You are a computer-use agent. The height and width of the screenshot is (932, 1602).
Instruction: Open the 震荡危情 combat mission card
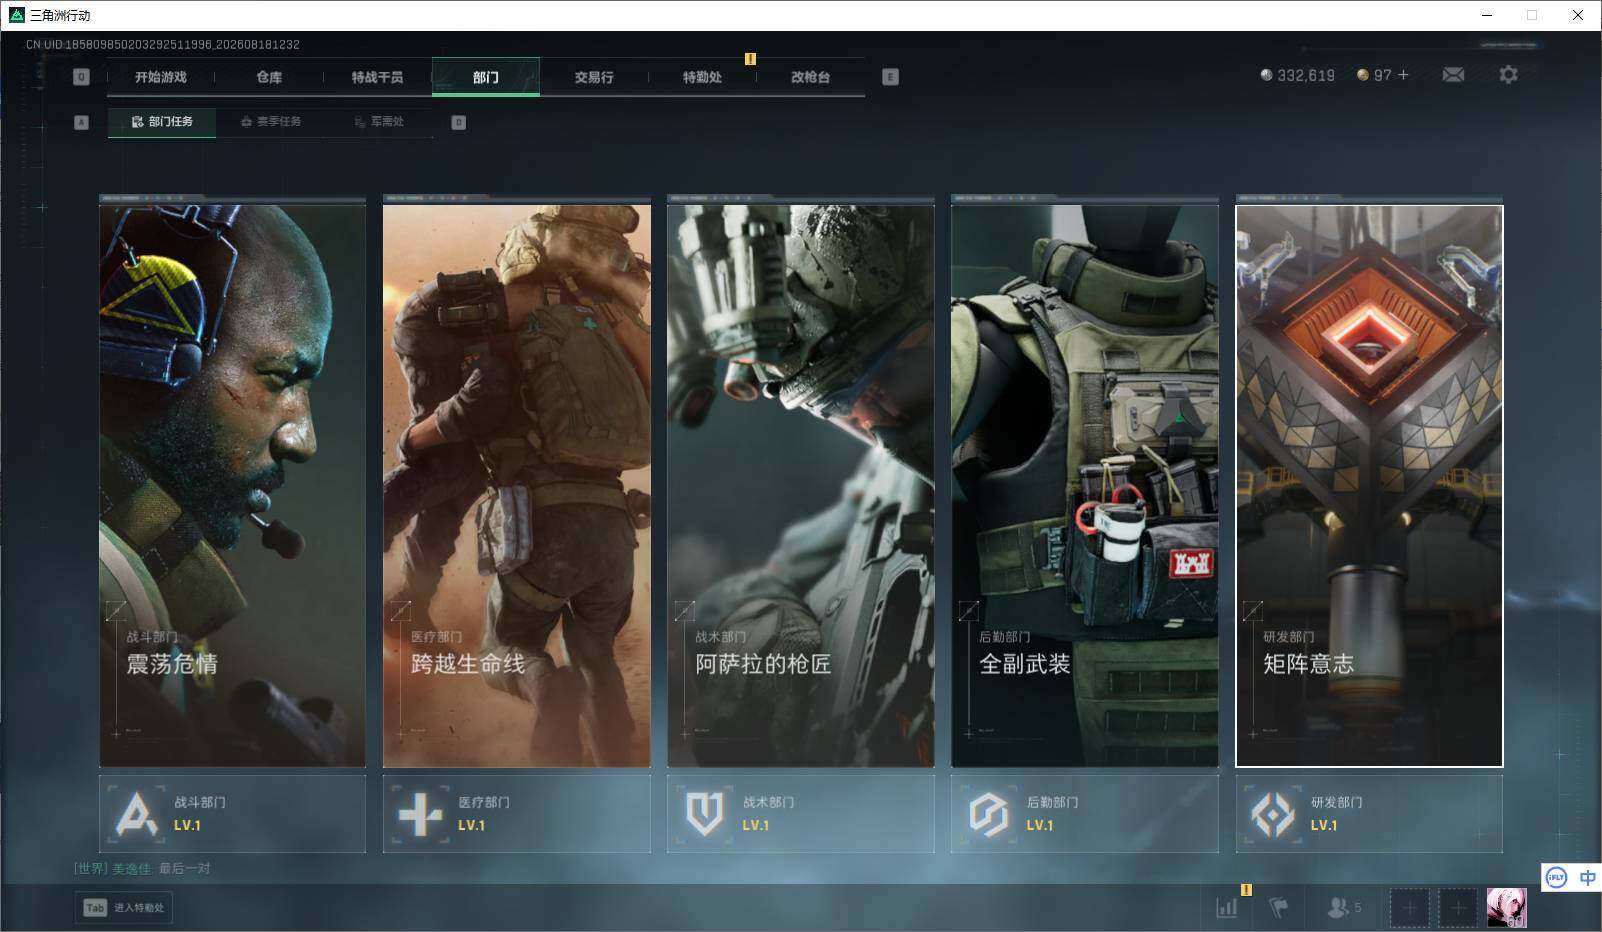(232, 486)
